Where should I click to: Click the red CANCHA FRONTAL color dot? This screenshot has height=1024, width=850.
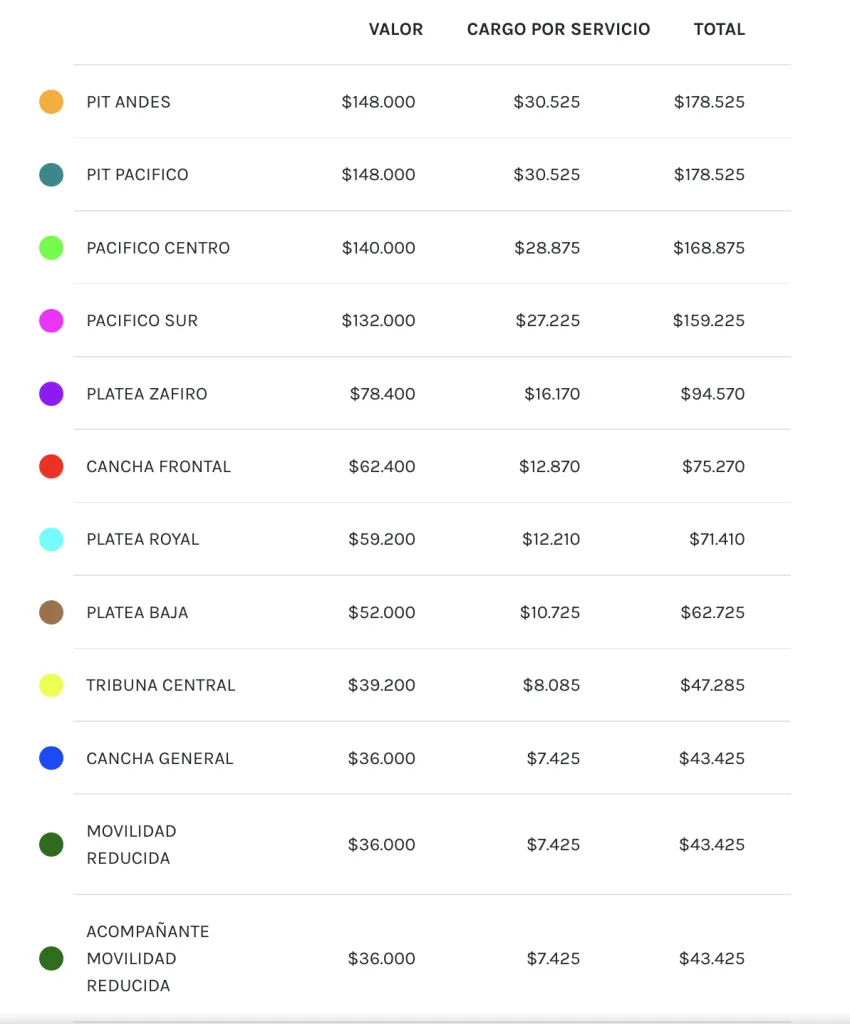tap(51, 466)
